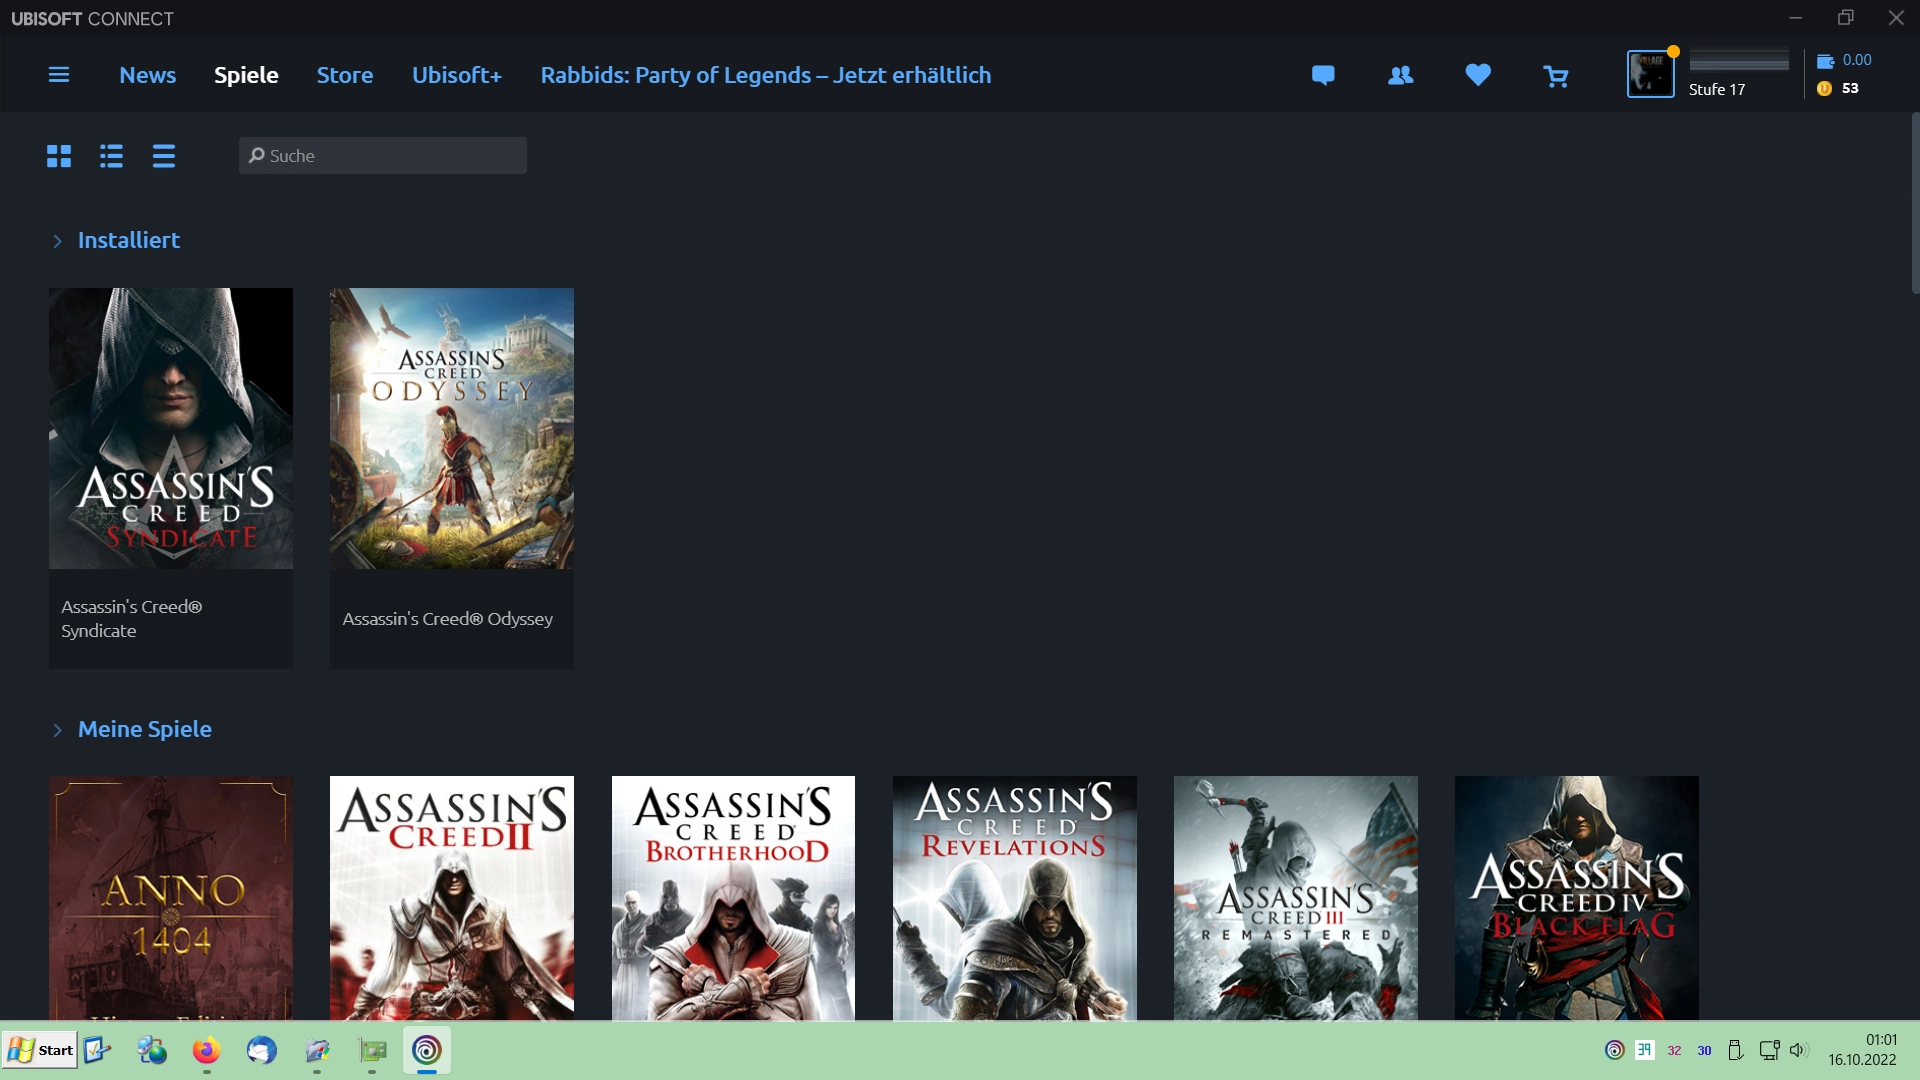Image resolution: width=1920 pixels, height=1080 pixels.
Task: Switch to detailed list view
Action: pyautogui.click(x=111, y=156)
